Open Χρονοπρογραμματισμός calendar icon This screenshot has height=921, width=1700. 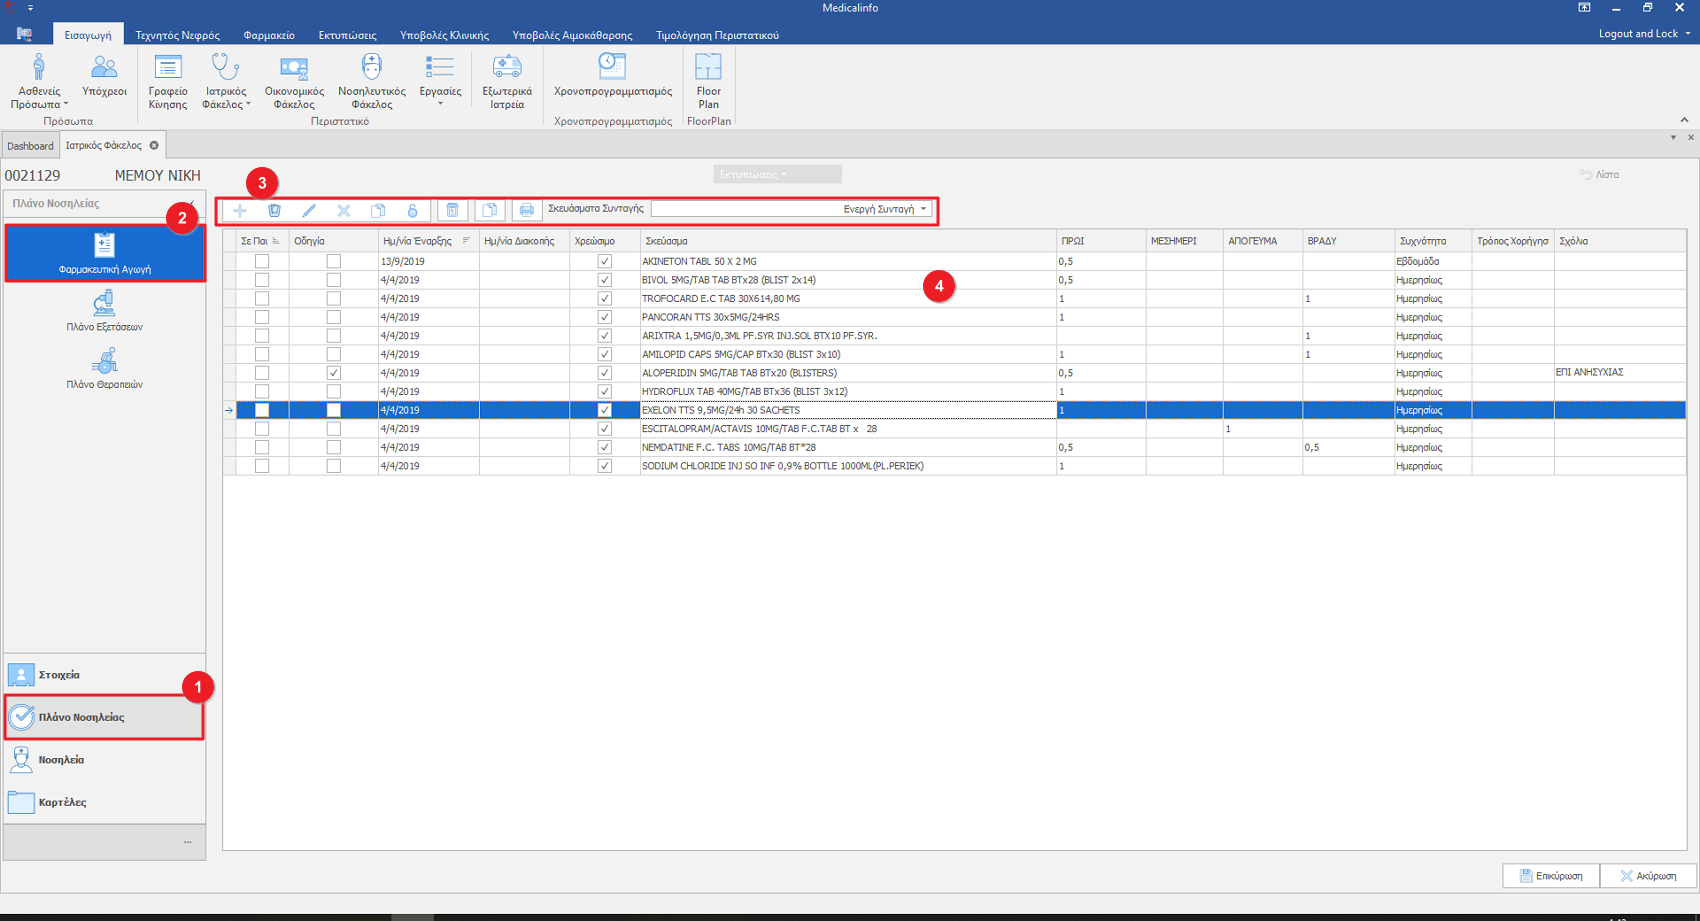[x=612, y=76]
